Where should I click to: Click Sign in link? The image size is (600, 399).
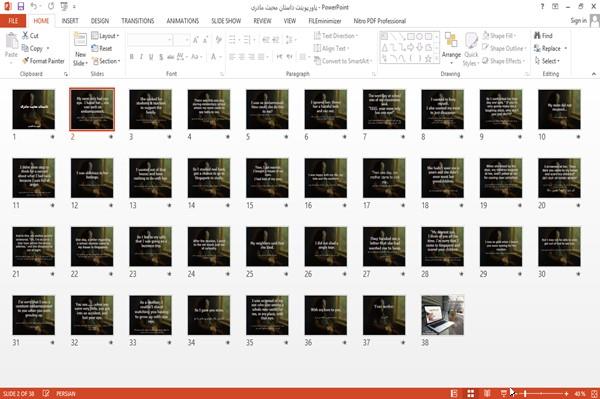[578, 21]
